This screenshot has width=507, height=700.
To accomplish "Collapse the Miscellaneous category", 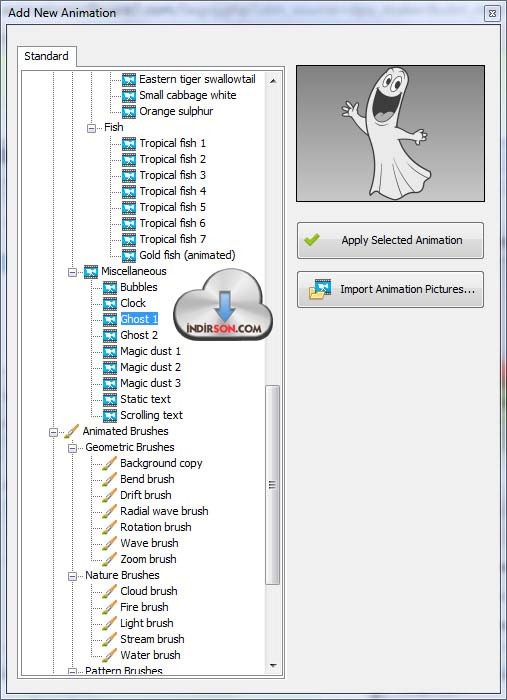I will [x=72, y=272].
